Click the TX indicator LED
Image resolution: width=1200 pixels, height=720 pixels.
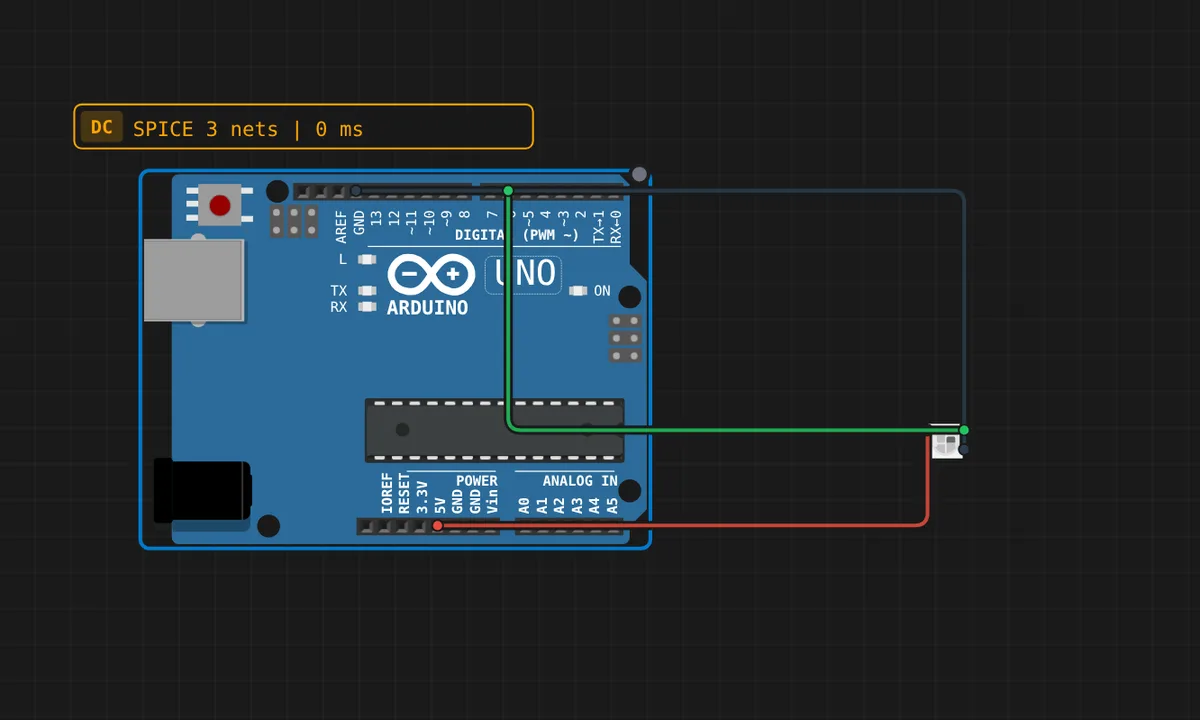[367, 291]
